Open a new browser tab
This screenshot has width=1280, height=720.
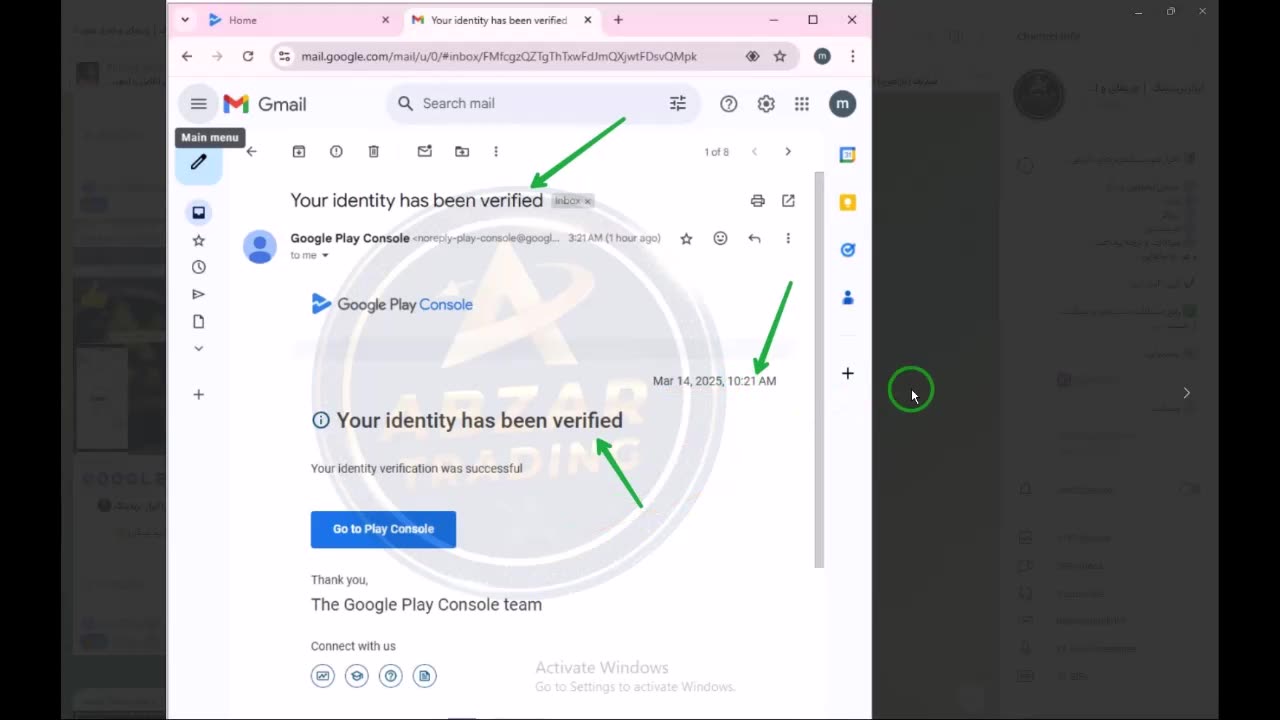[x=618, y=20]
